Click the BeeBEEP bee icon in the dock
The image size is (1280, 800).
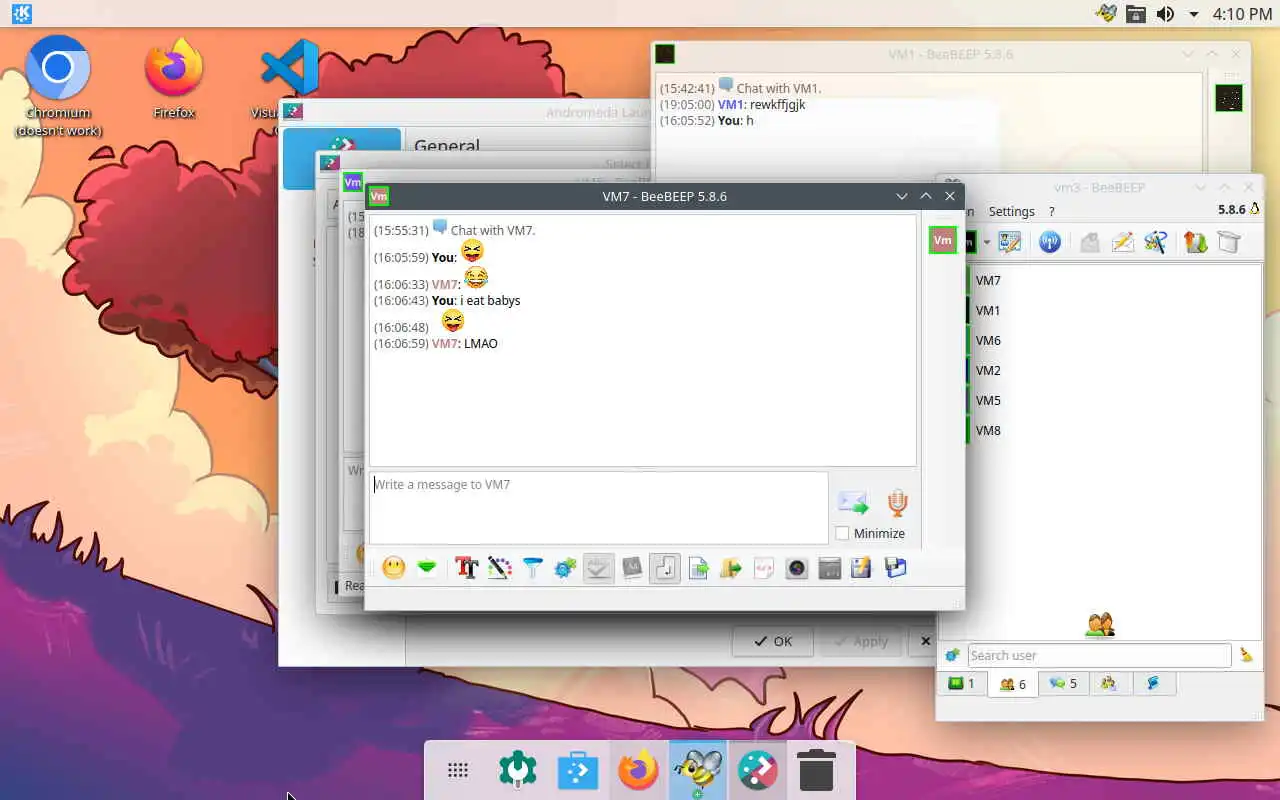tap(698, 771)
